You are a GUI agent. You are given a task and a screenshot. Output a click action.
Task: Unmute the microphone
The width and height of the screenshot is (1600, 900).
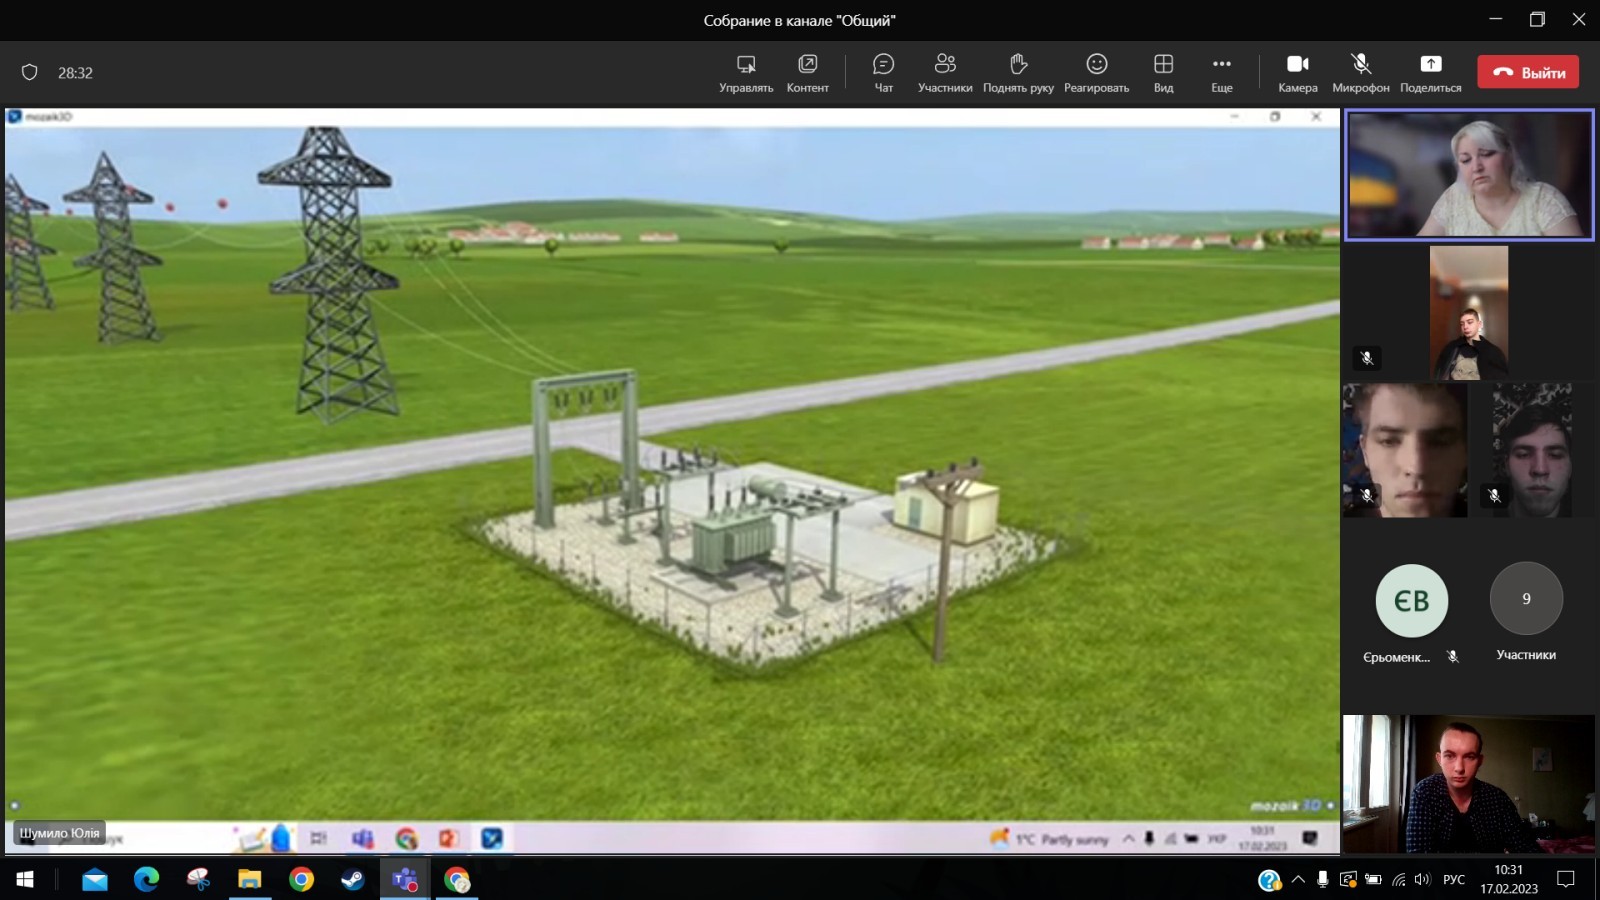tap(1360, 73)
